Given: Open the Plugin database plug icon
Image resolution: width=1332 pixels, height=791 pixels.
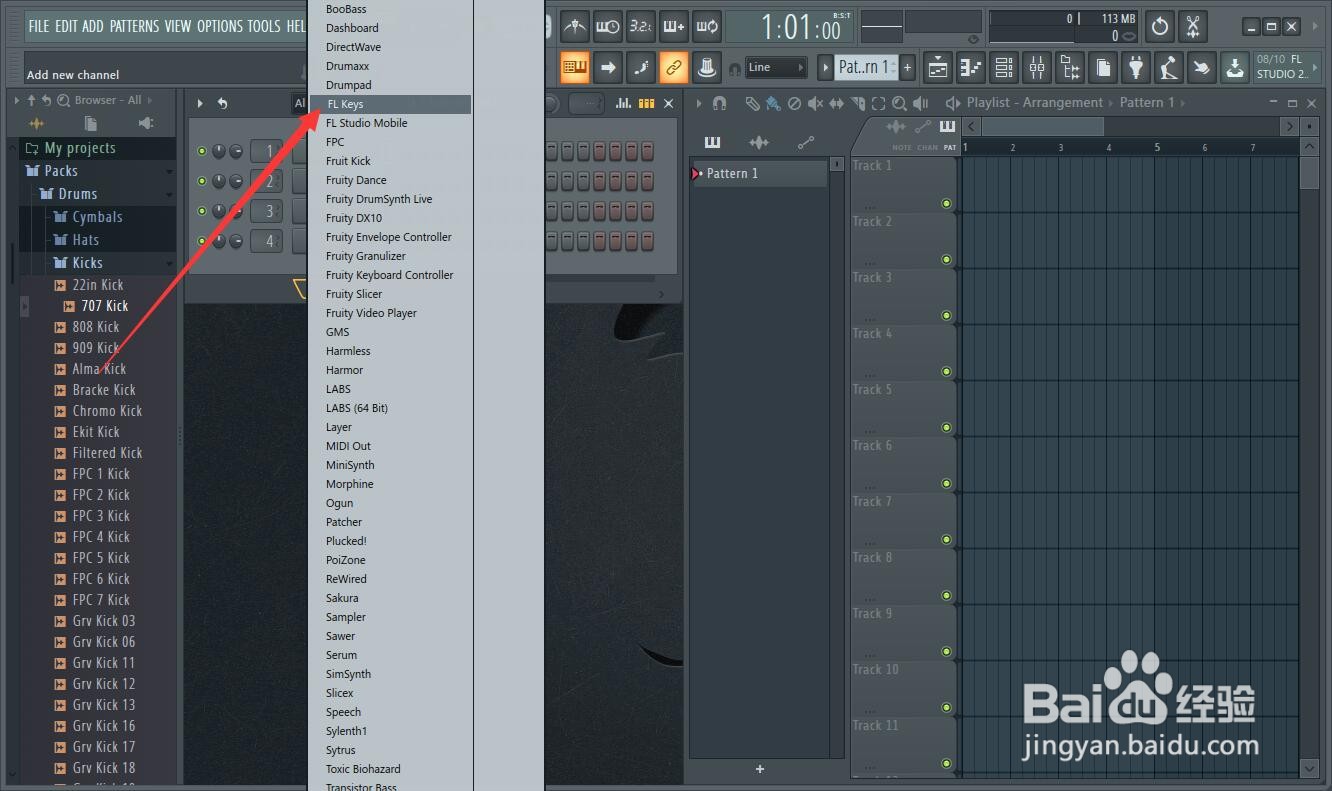Looking at the screenshot, I should 1136,68.
